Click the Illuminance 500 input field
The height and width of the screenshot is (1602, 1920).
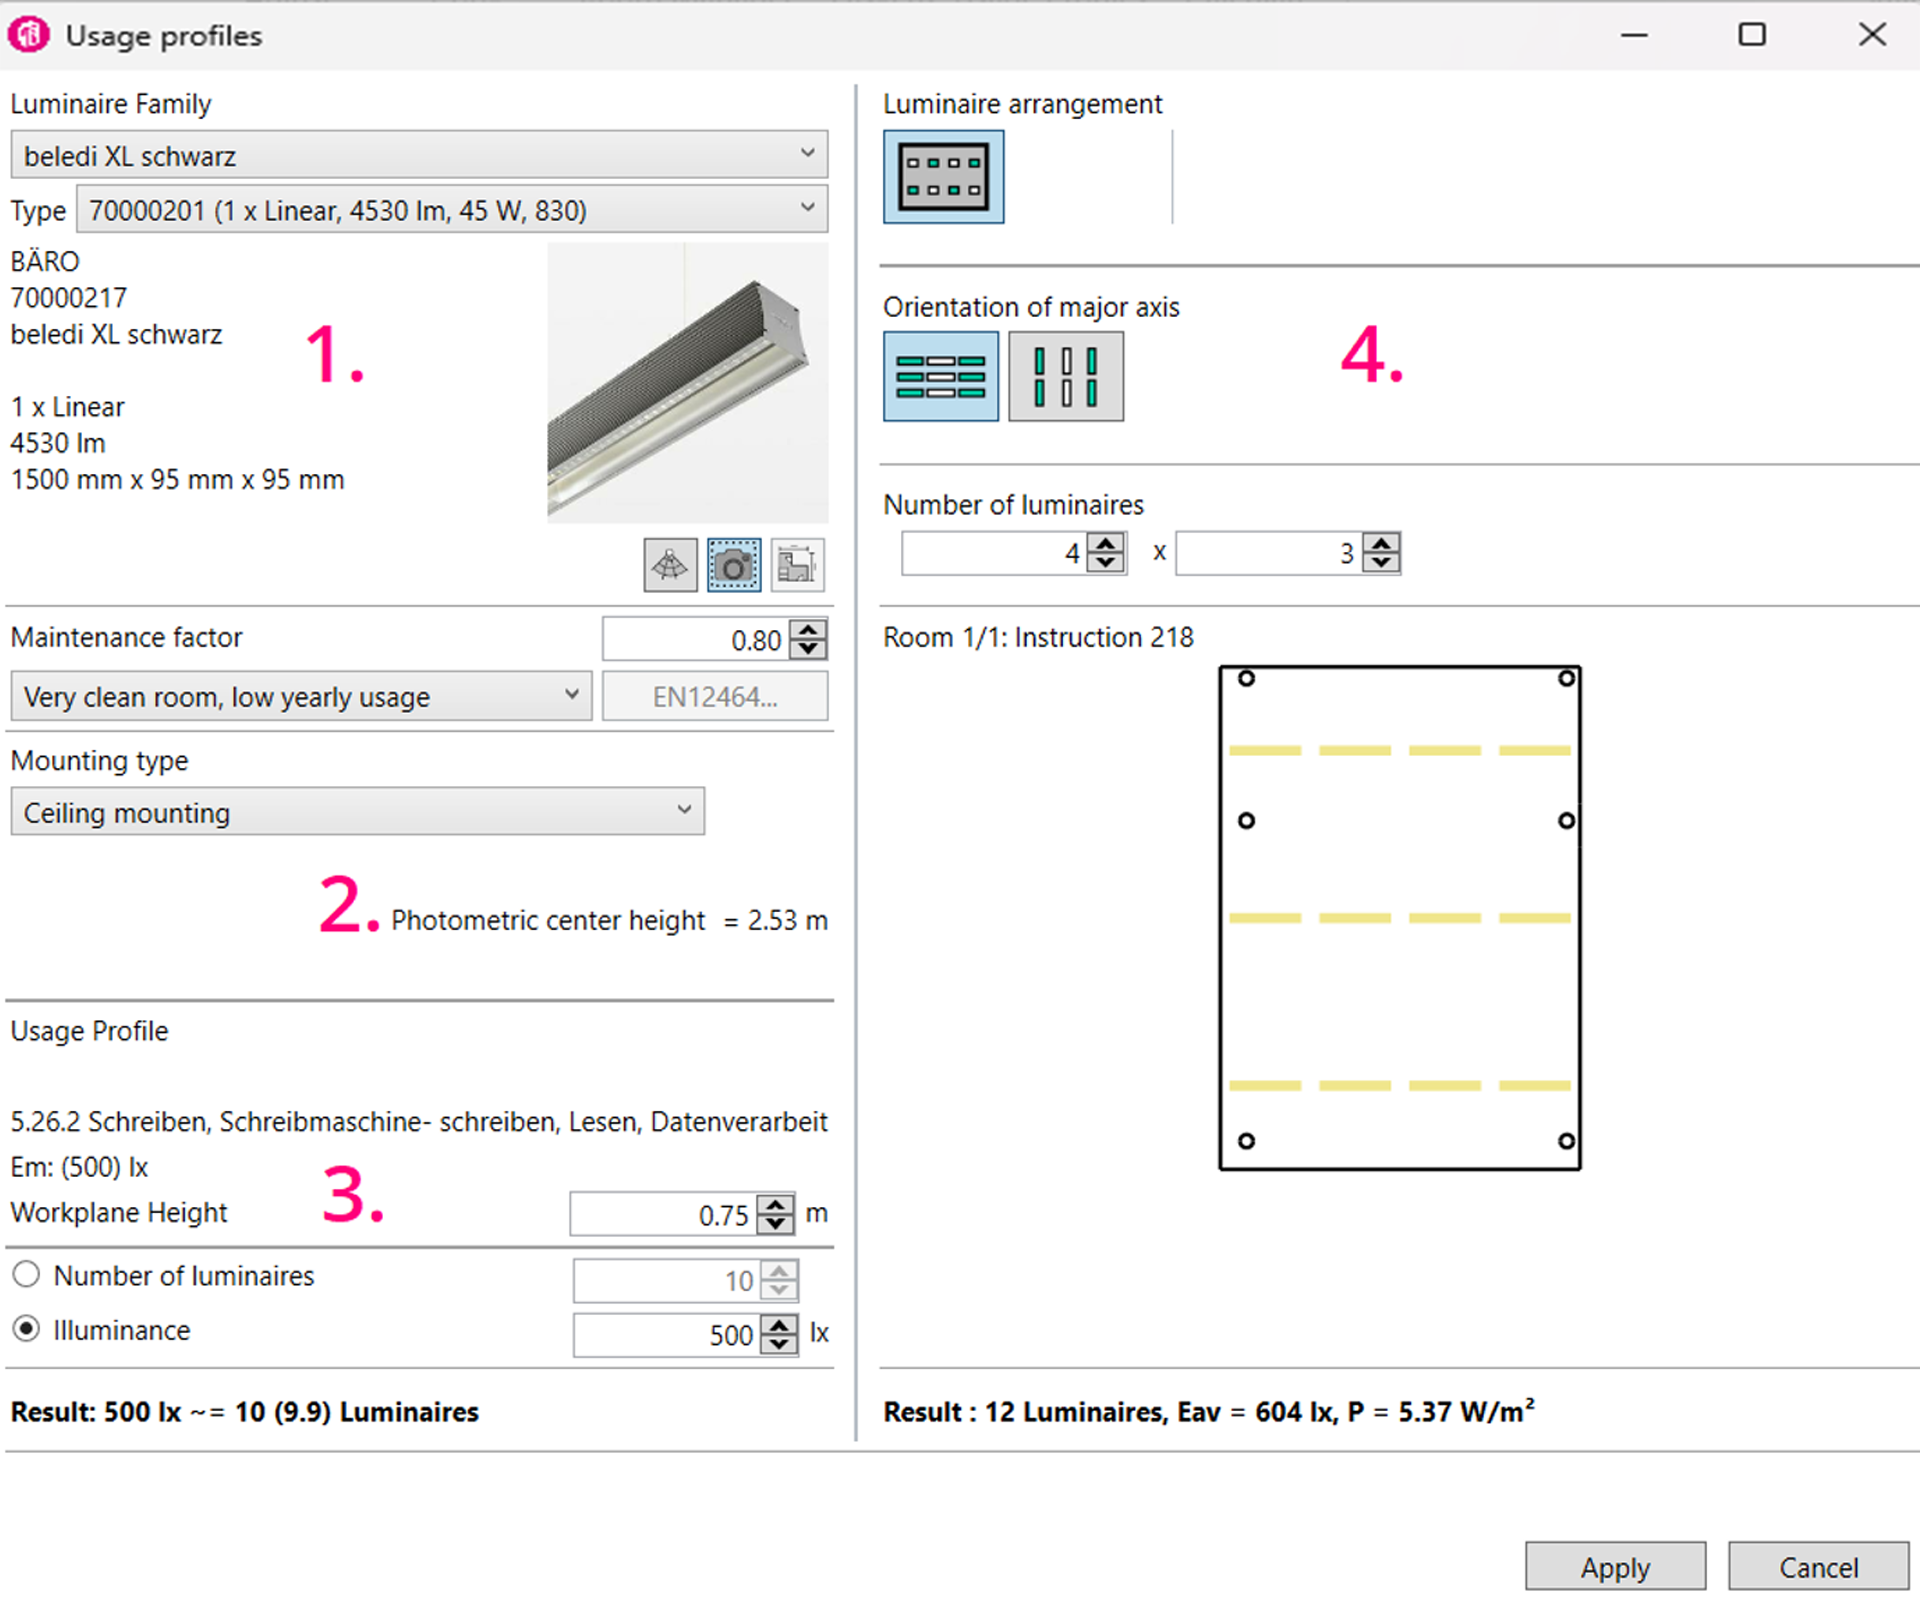pyautogui.click(x=667, y=1334)
